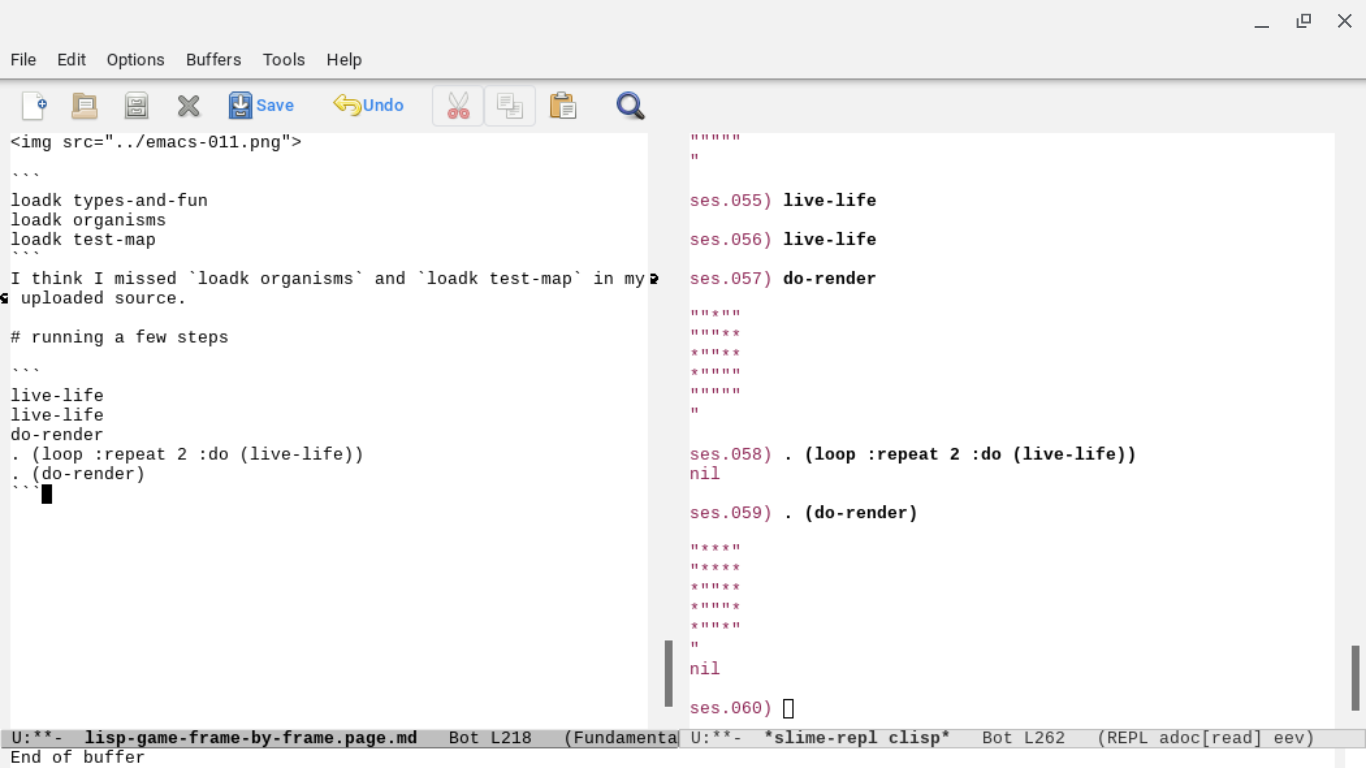Click the Undo button
The height and width of the screenshot is (768, 1366).
coord(369,105)
